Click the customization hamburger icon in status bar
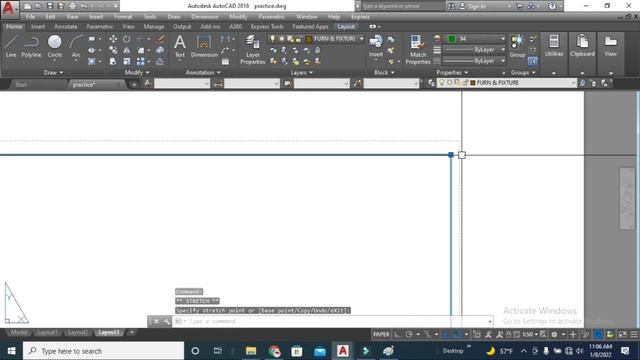This screenshot has height=360, width=640. coord(634,334)
